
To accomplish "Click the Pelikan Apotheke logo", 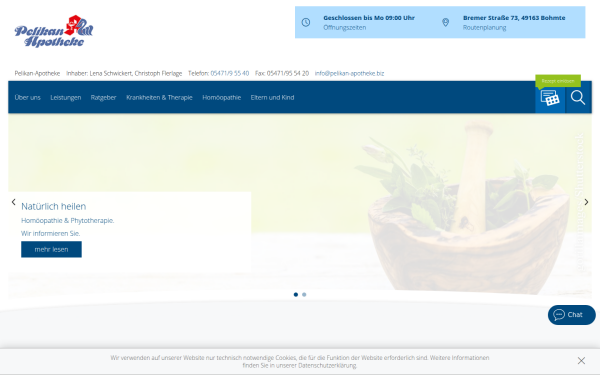I will coord(54,31).
